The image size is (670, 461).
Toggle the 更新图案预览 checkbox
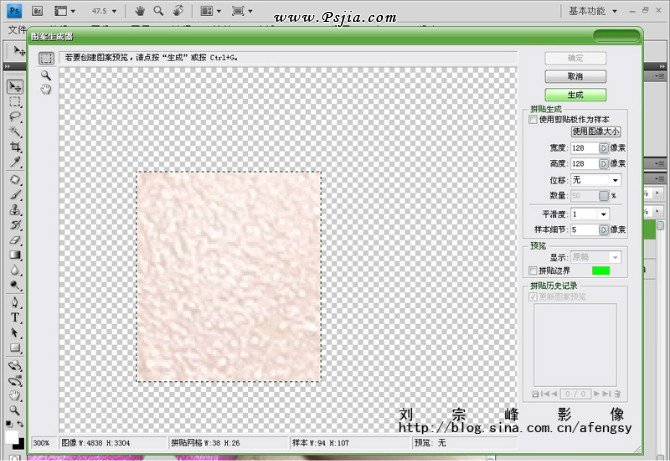pos(533,297)
